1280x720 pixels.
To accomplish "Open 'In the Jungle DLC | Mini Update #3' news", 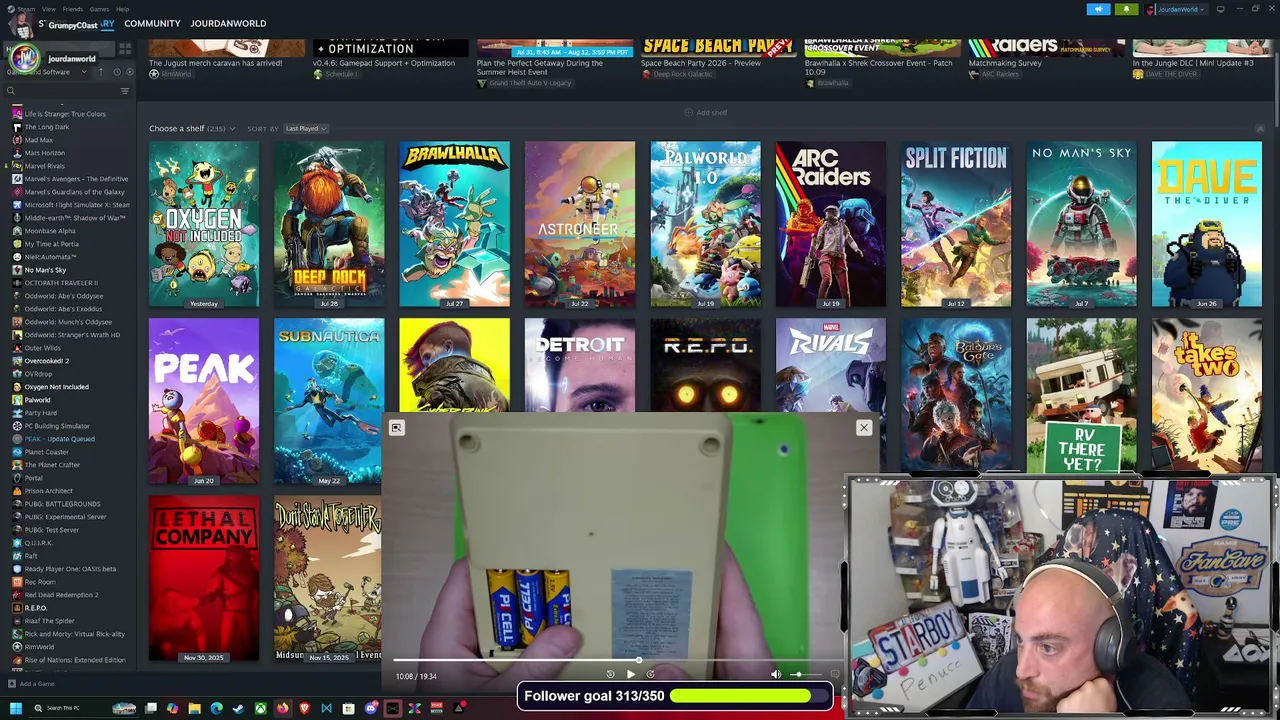I will [1193, 63].
